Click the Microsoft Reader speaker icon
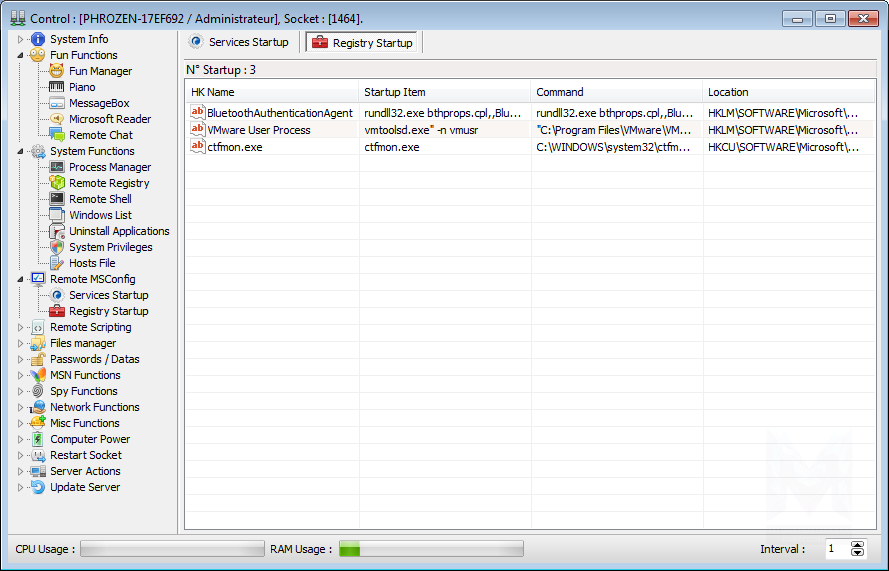The height and width of the screenshot is (571, 889). 57,119
